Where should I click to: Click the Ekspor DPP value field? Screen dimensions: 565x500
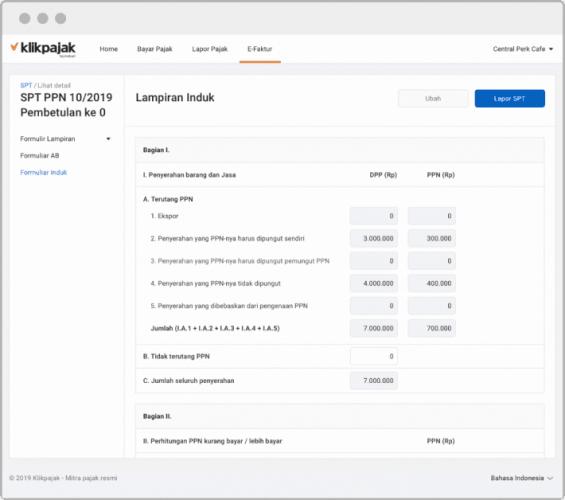[x=374, y=216]
